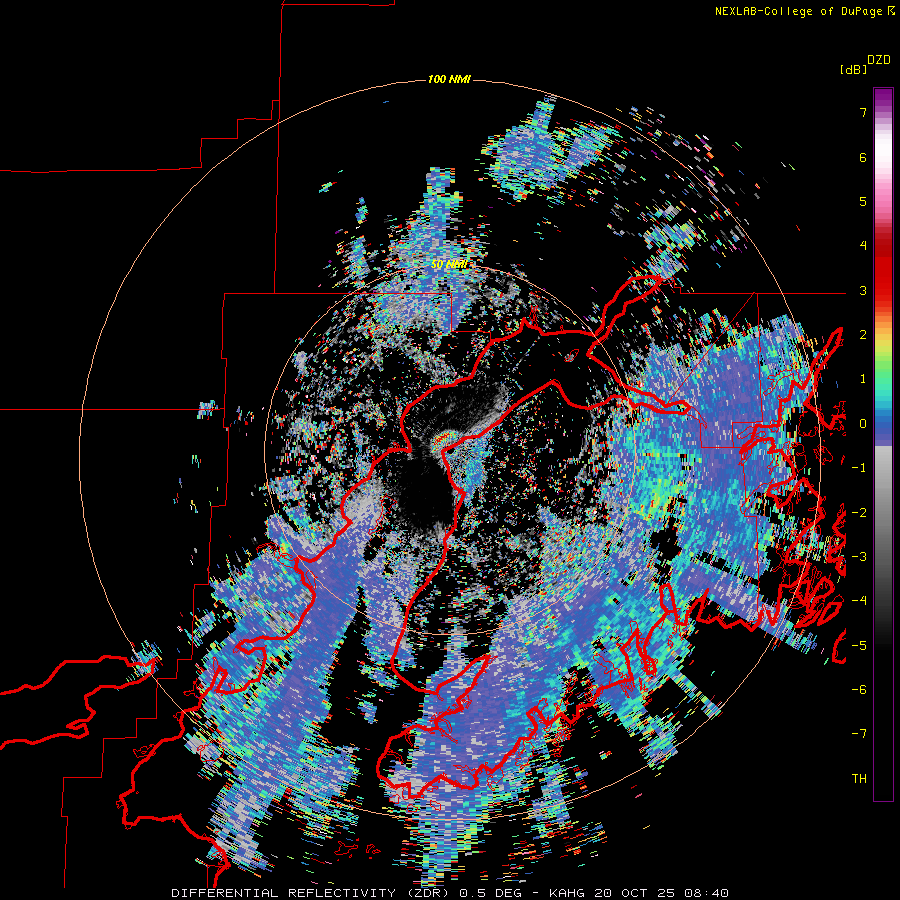The height and width of the screenshot is (900, 900).
Task: Click the -7 dB legend tick label
Action: (859, 734)
